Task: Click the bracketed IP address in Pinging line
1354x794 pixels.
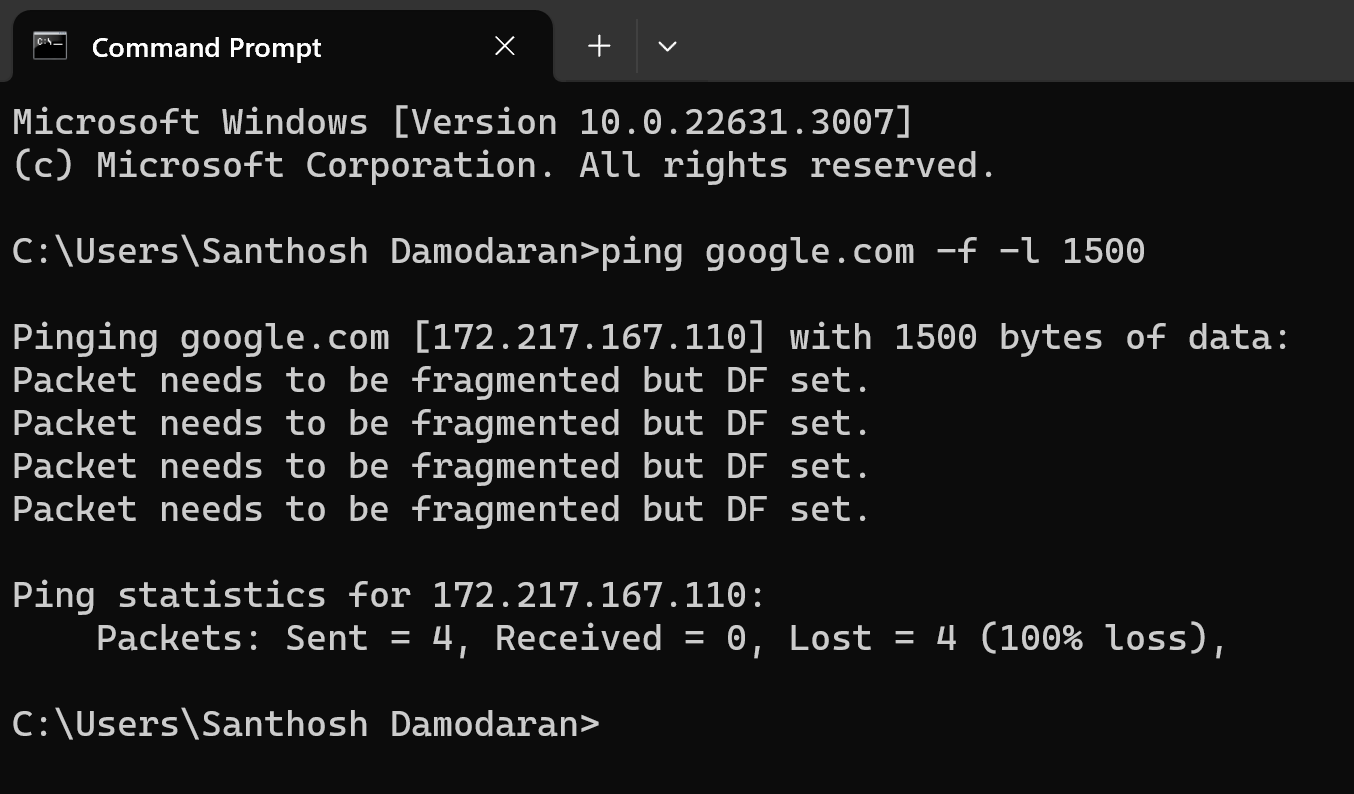Action: [x=589, y=338]
